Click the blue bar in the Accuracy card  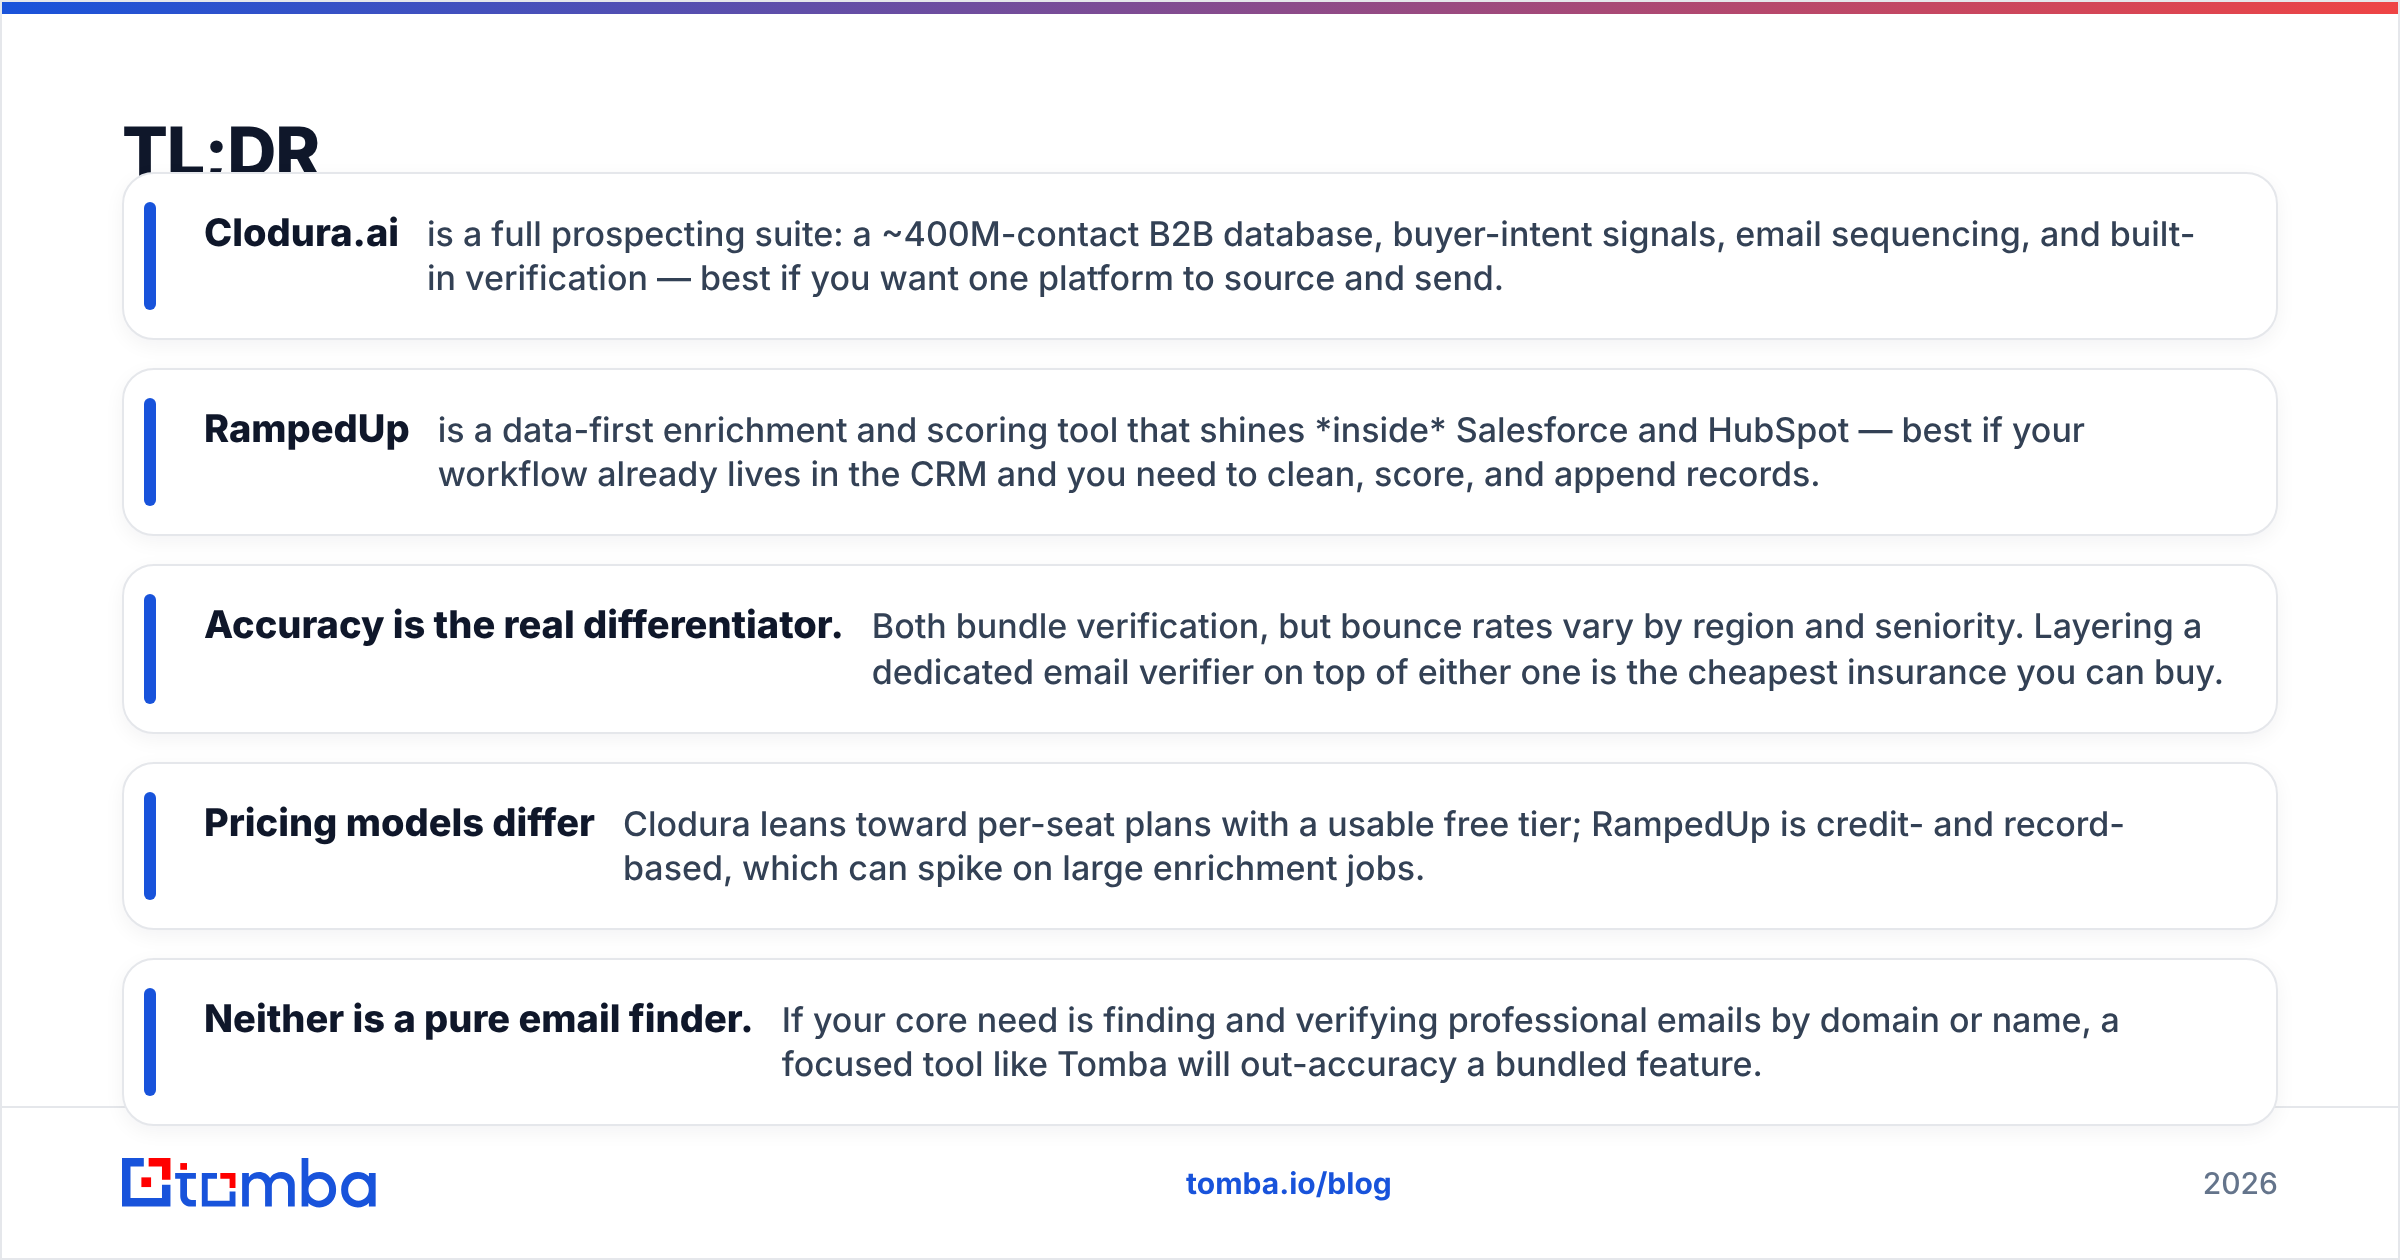pyautogui.click(x=150, y=649)
